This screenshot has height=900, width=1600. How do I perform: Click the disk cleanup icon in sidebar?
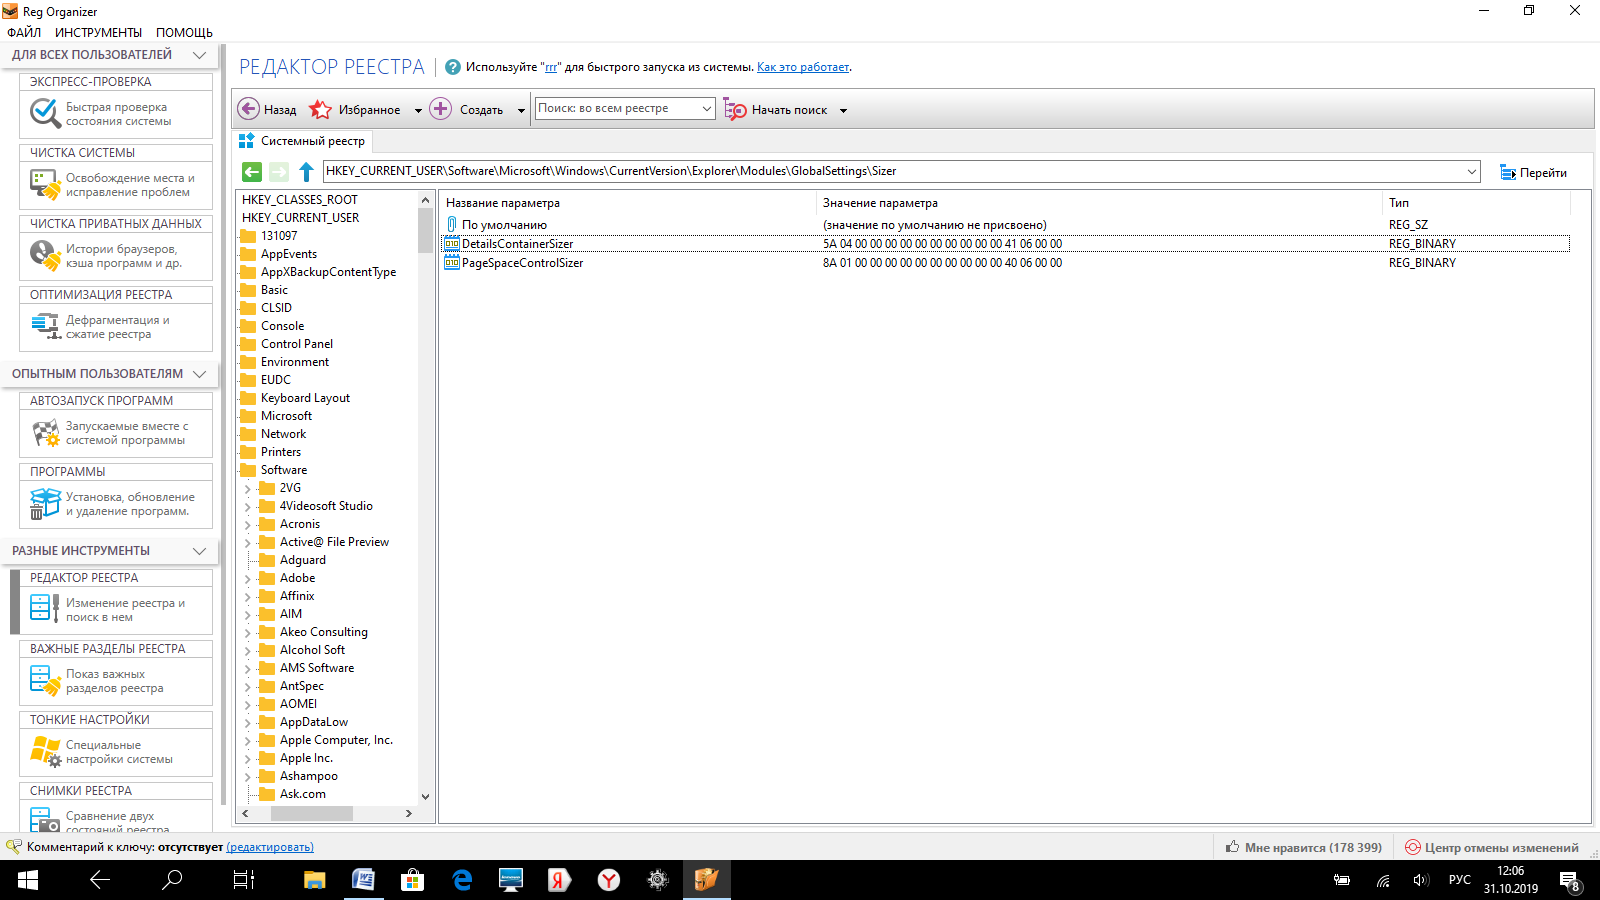coord(45,185)
